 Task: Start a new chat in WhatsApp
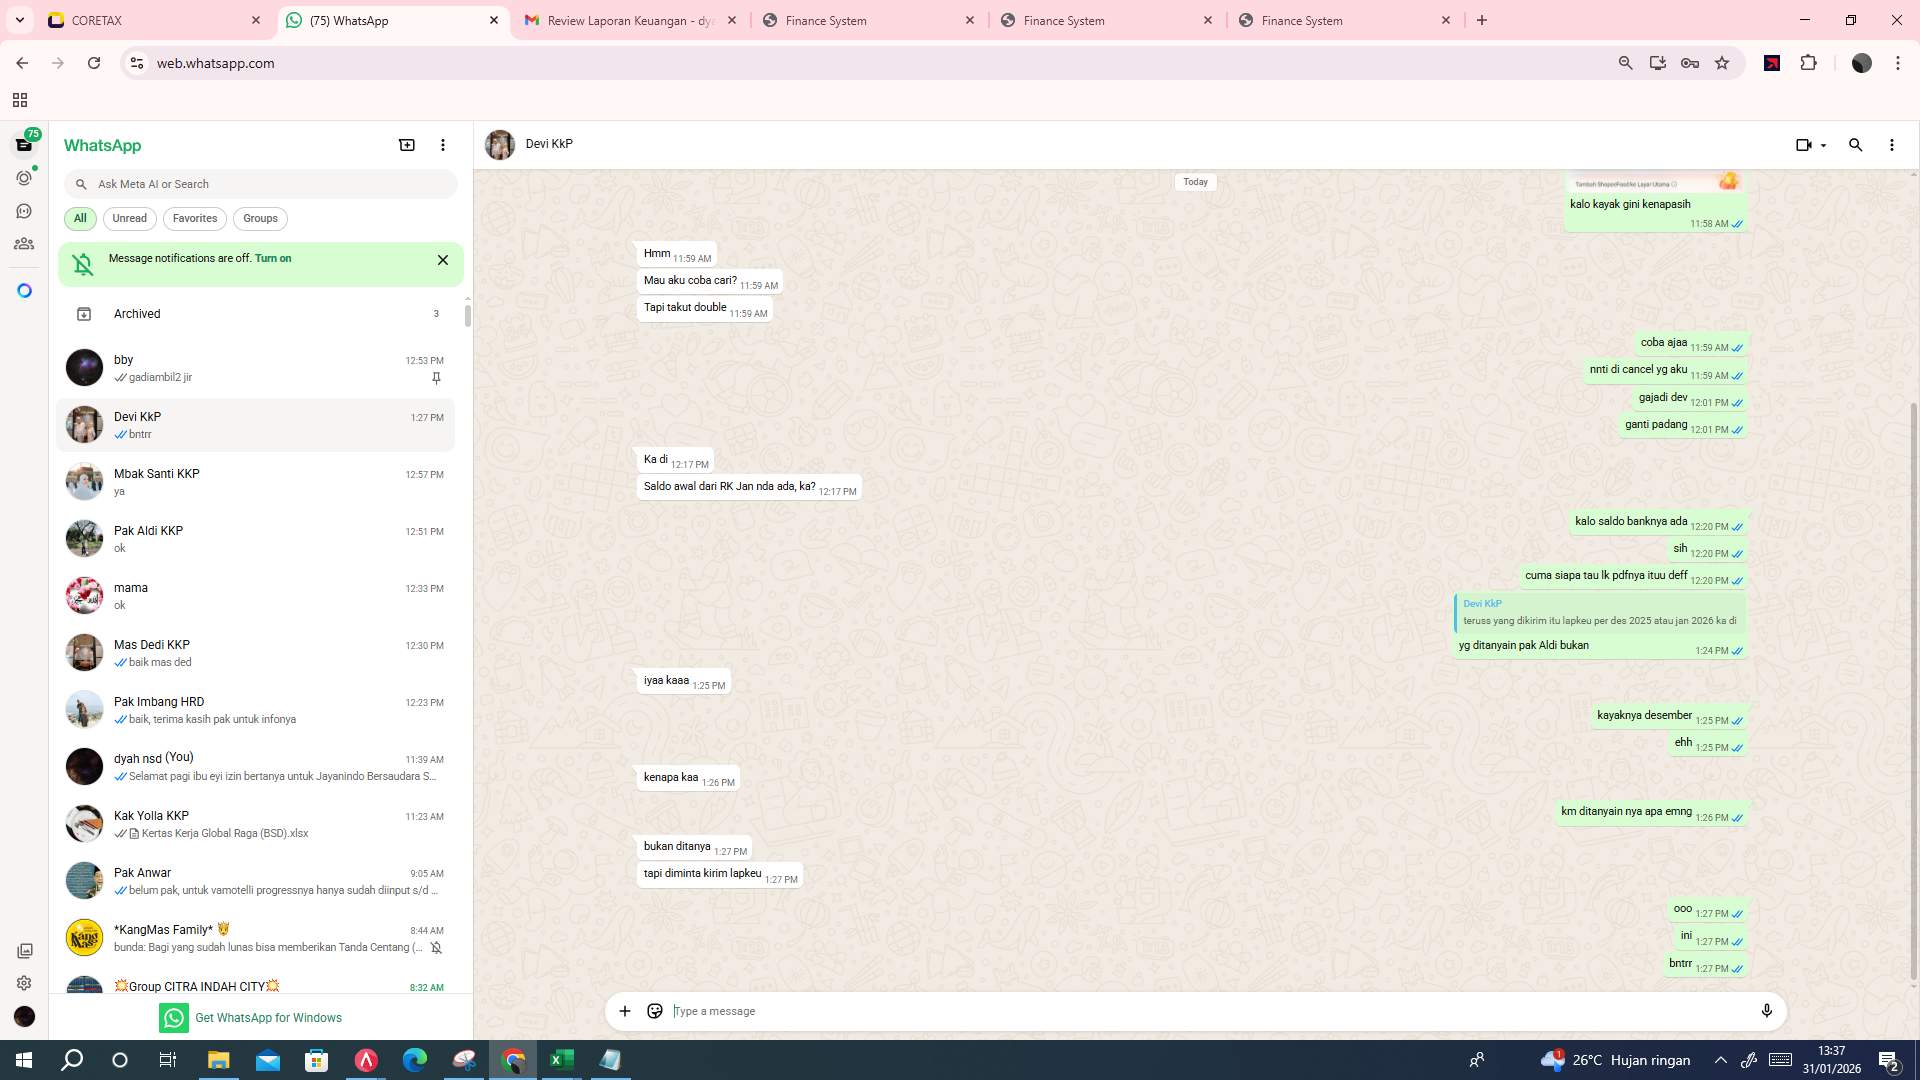pyautogui.click(x=406, y=145)
